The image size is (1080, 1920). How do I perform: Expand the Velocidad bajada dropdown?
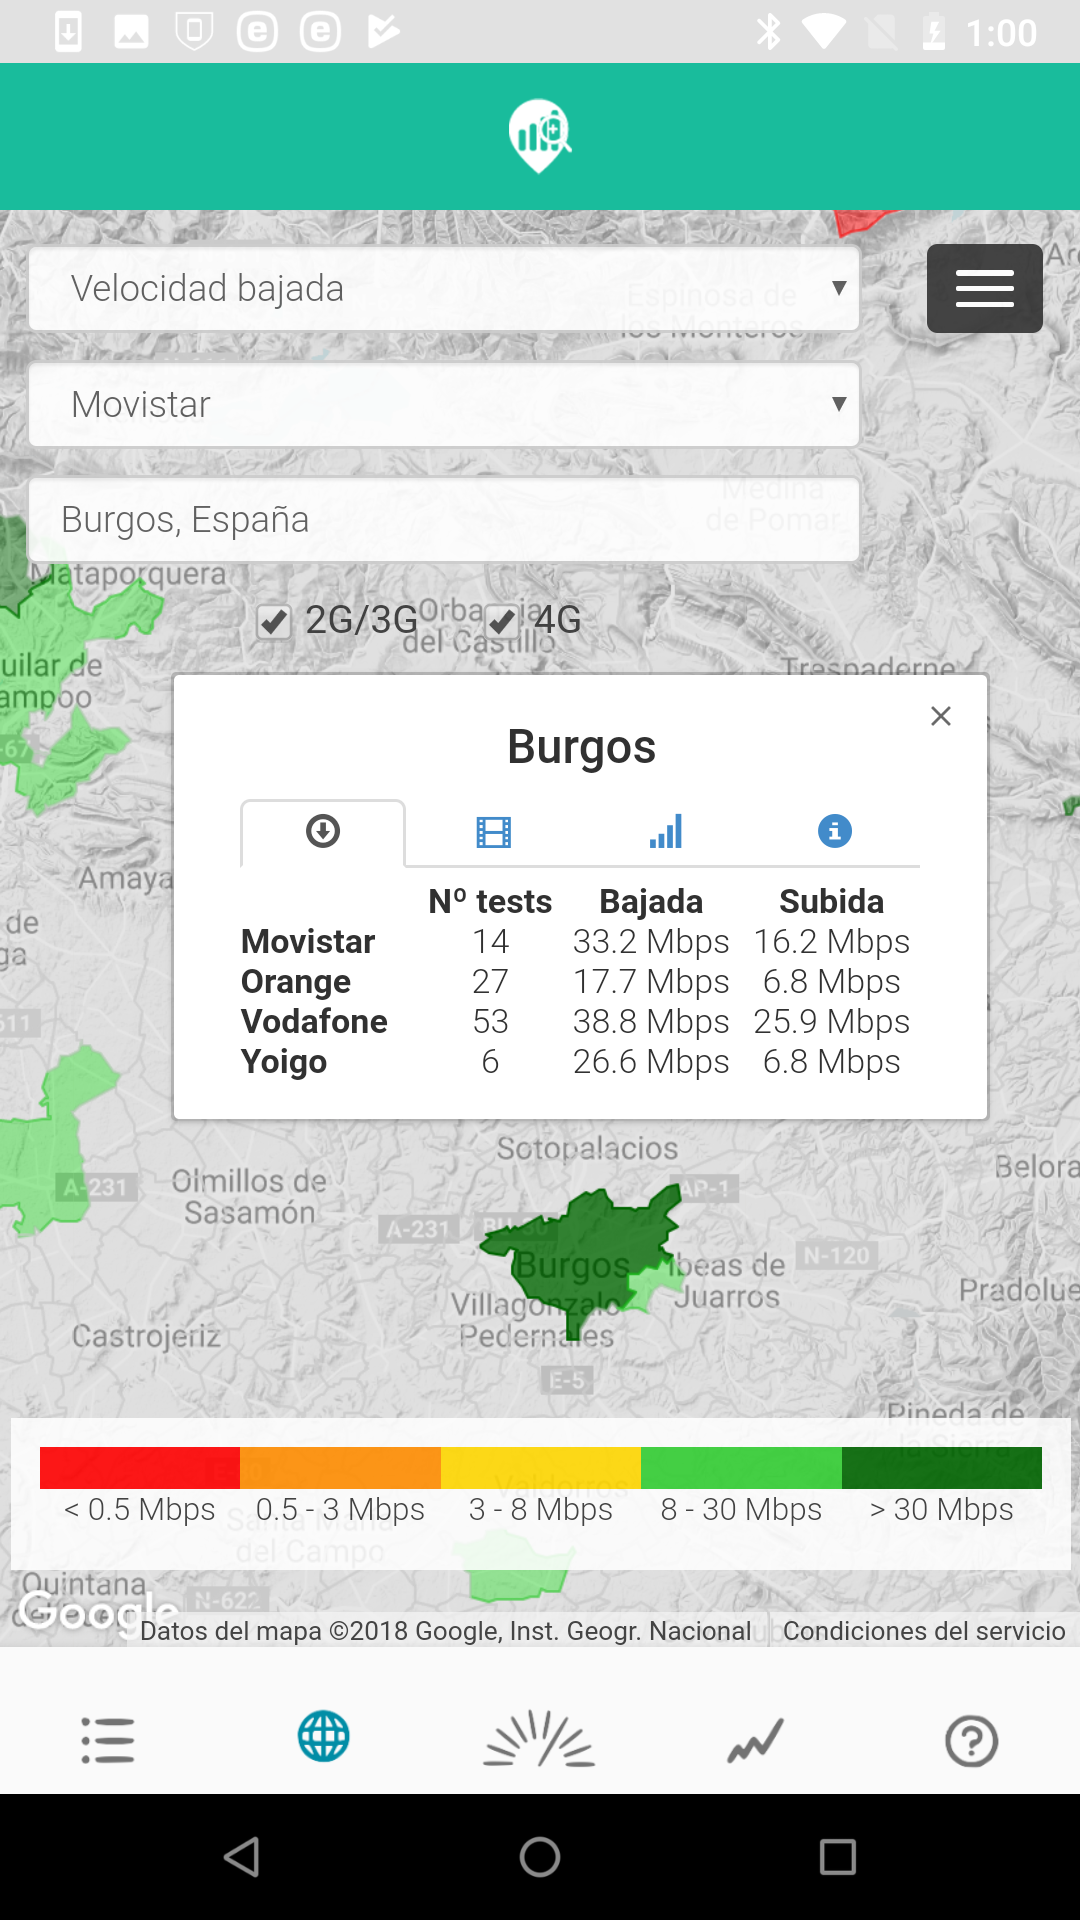444,289
